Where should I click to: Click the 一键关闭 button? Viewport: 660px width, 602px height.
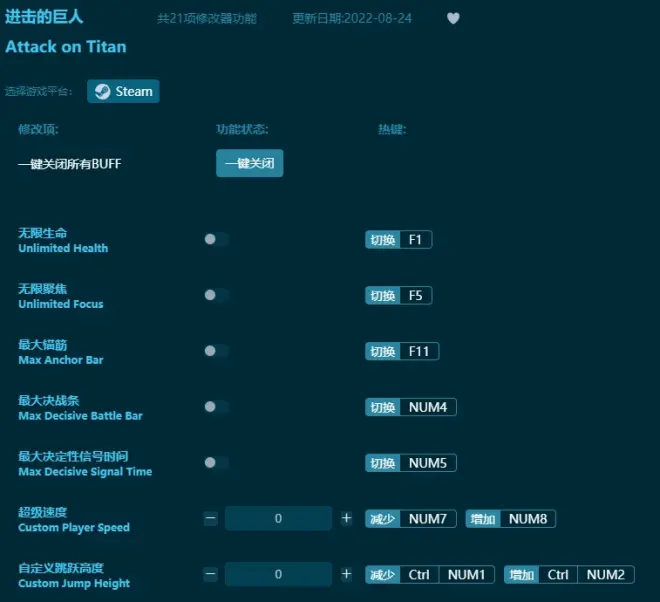(249, 163)
